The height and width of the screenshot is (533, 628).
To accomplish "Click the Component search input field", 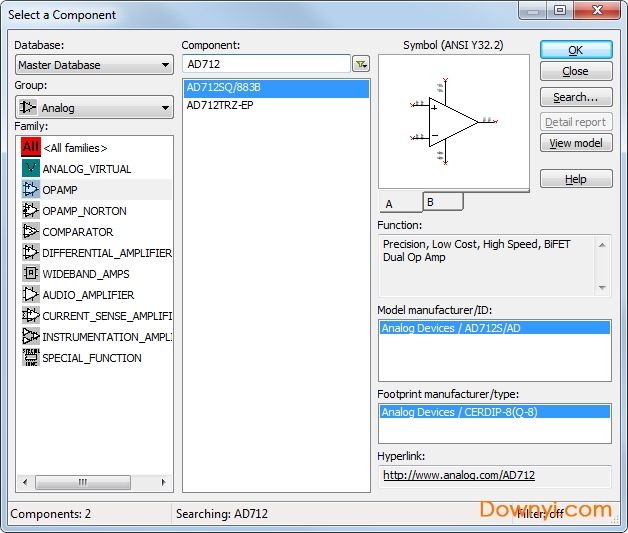I will click(265, 64).
